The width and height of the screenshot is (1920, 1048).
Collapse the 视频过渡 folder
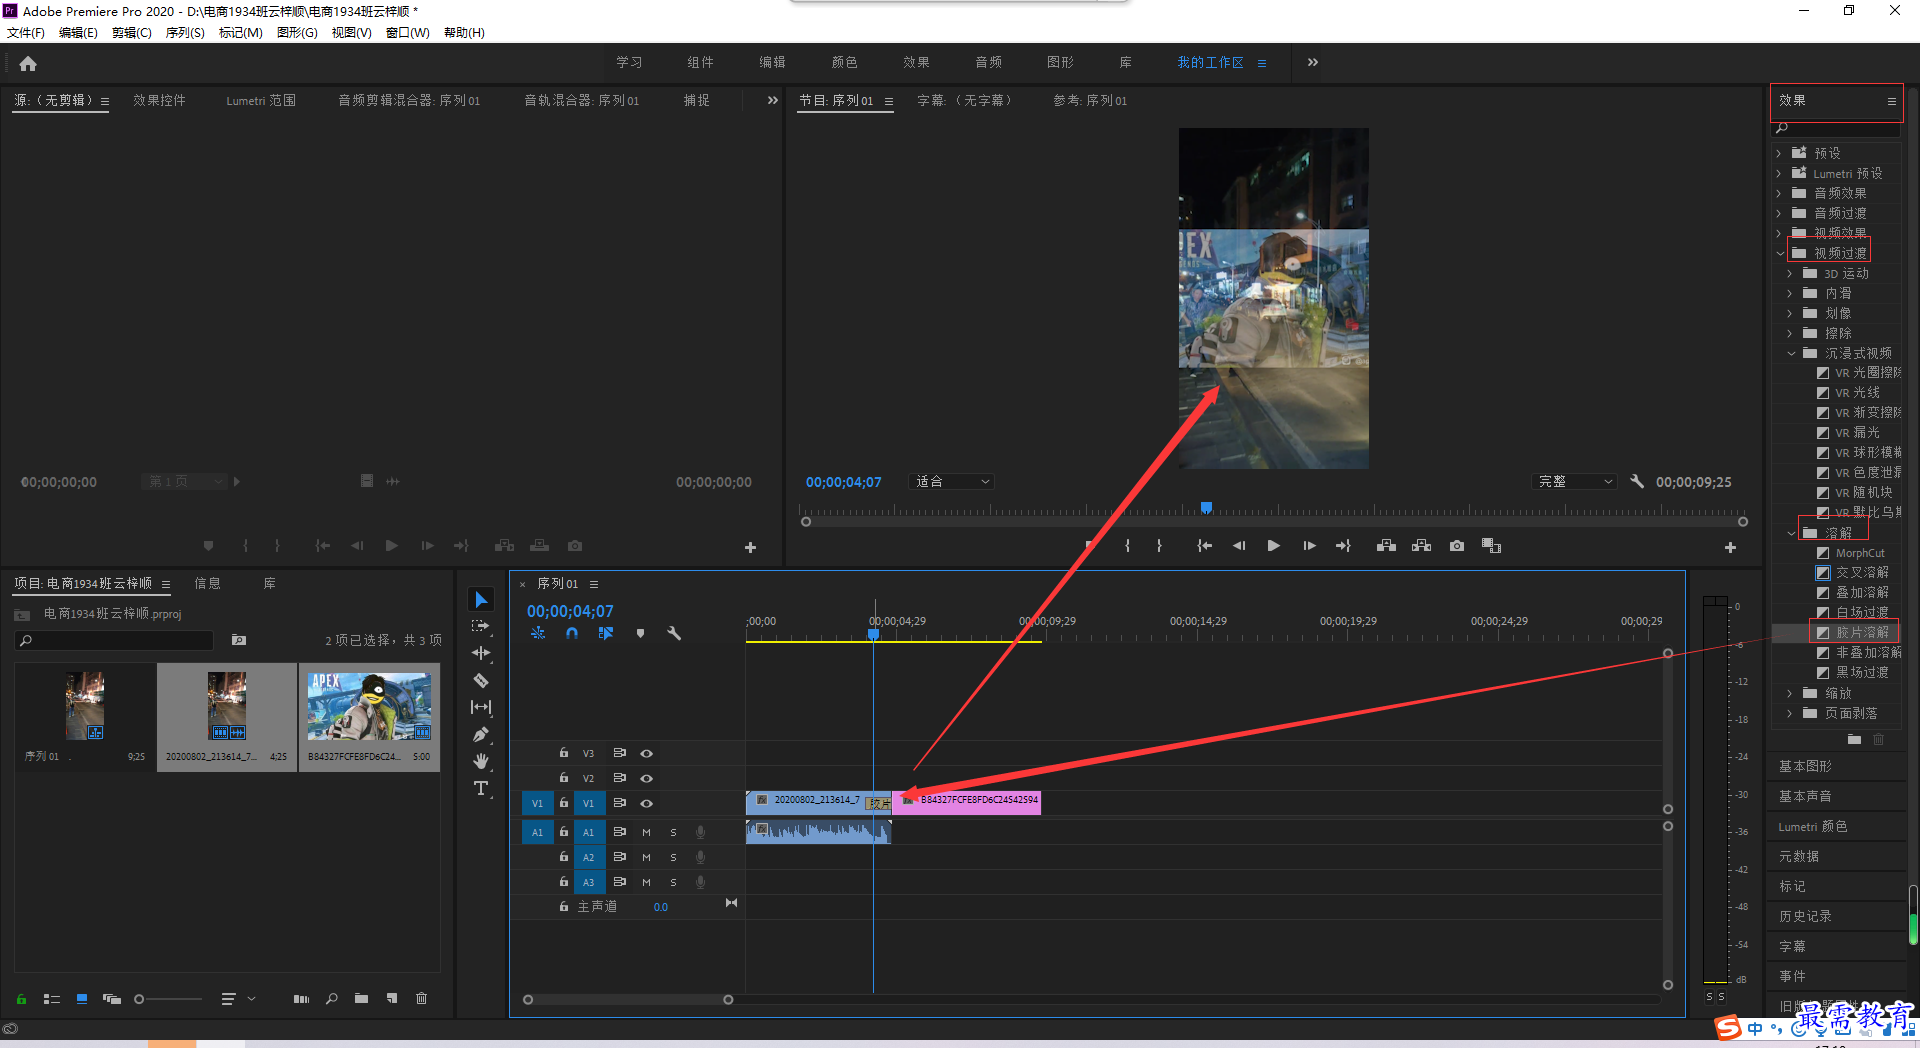point(1780,253)
